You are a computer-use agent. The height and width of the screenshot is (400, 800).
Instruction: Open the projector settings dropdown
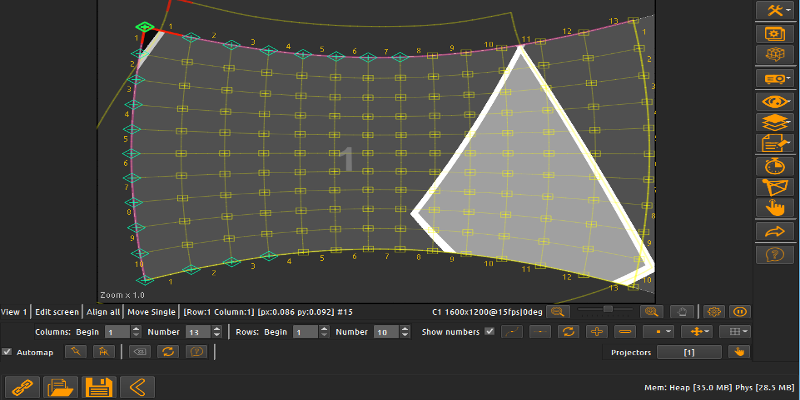775,78
